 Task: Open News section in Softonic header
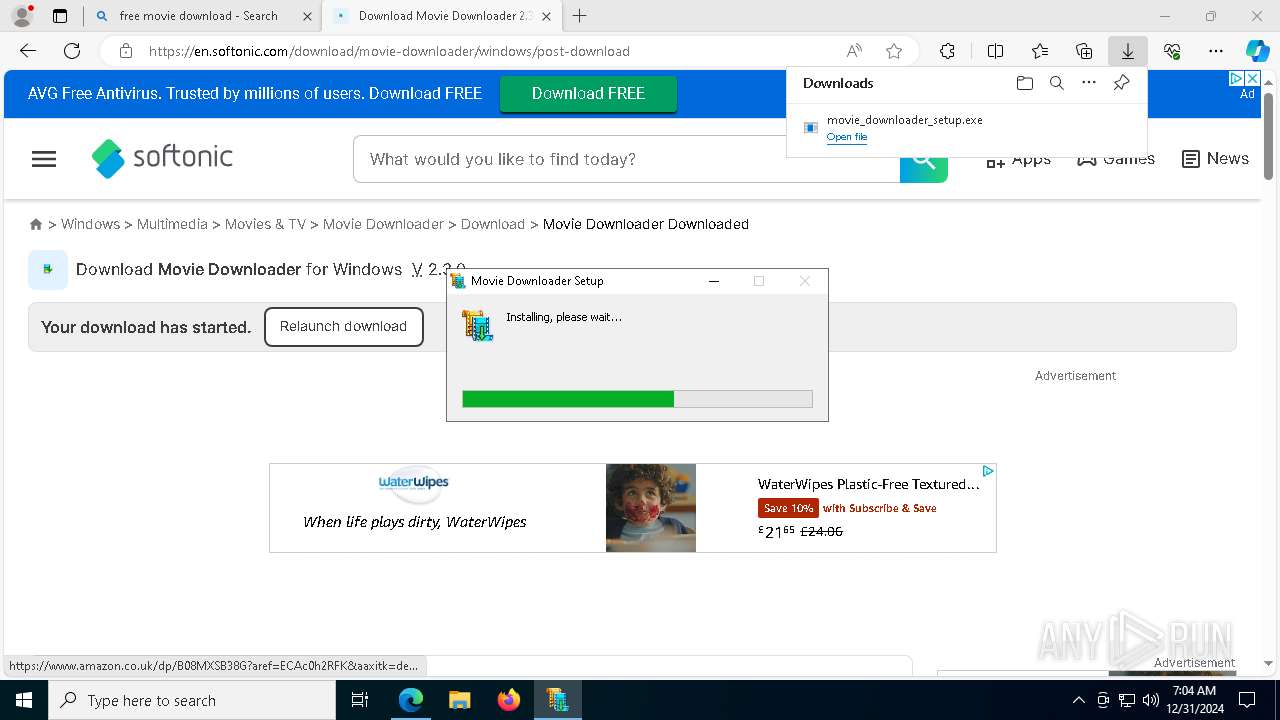(1215, 159)
